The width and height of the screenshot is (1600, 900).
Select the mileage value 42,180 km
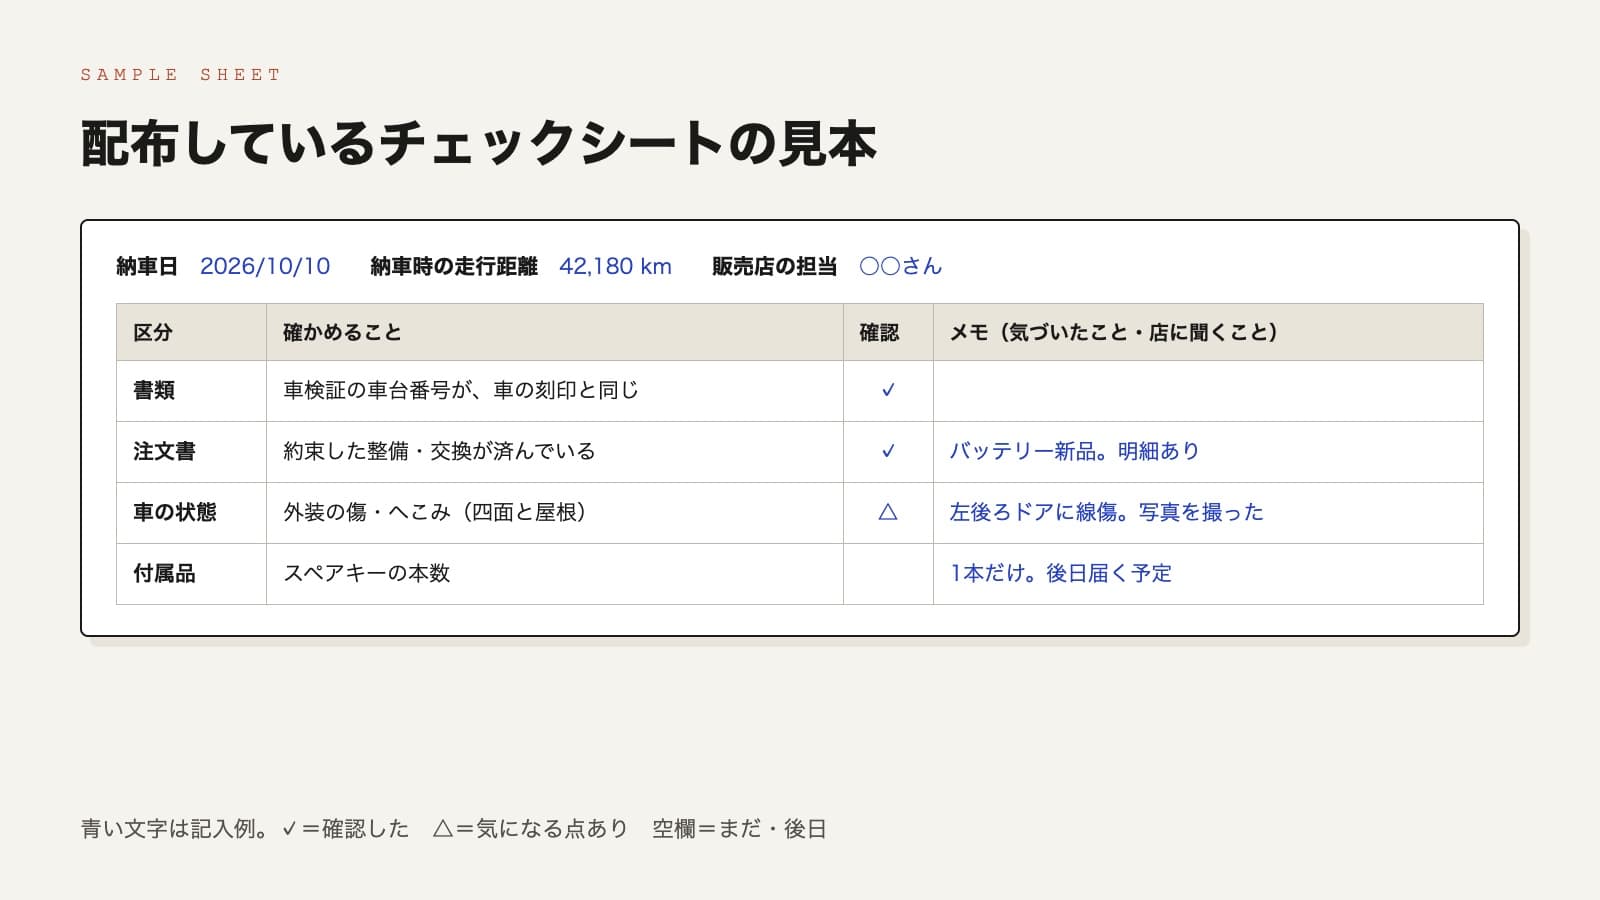615,266
